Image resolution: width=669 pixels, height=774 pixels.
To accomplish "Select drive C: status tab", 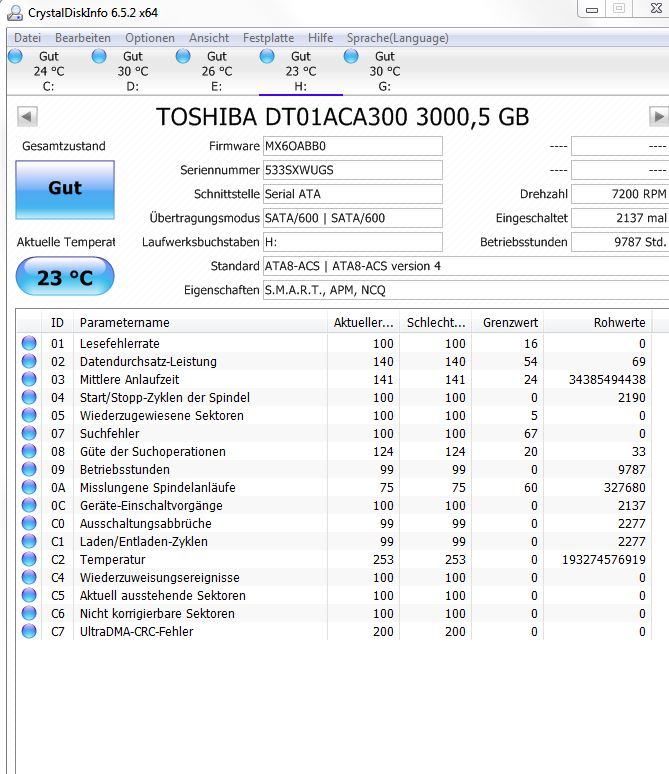I will point(48,71).
